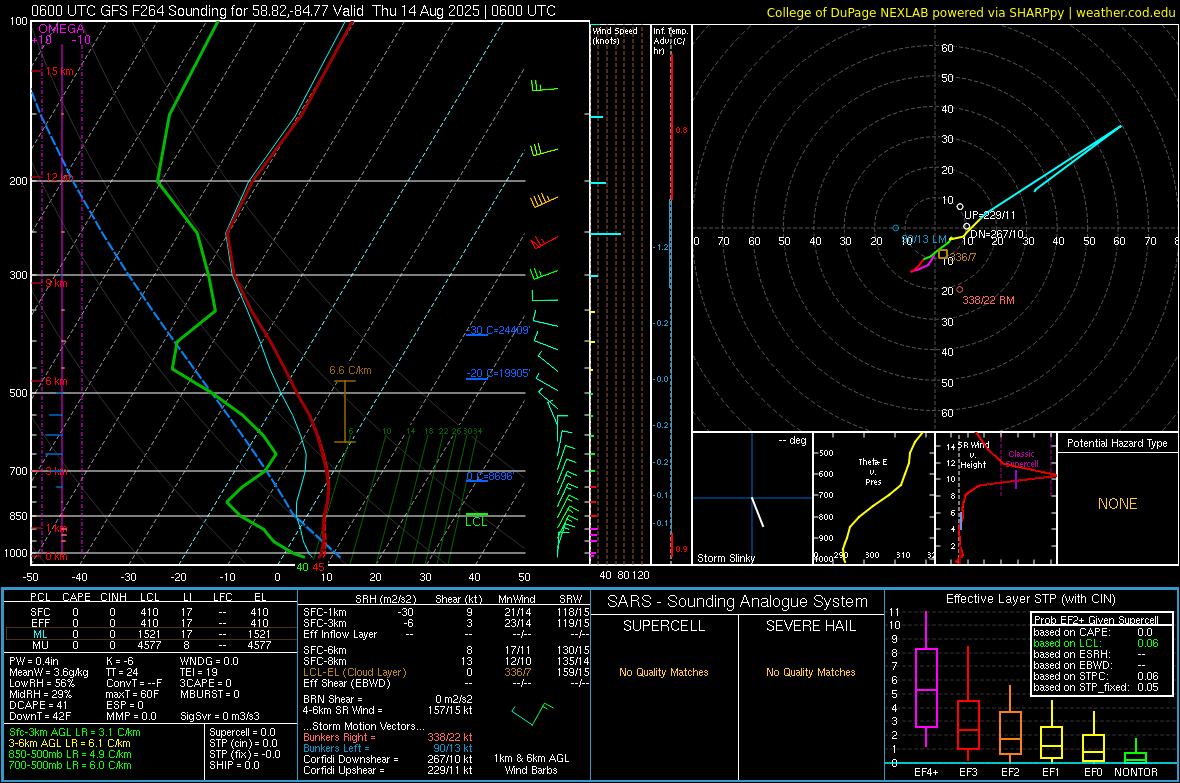Click the -20 C=19905' height label
This screenshot has height=783, width=1180.
pyautogui.click(x=498, y=373)
